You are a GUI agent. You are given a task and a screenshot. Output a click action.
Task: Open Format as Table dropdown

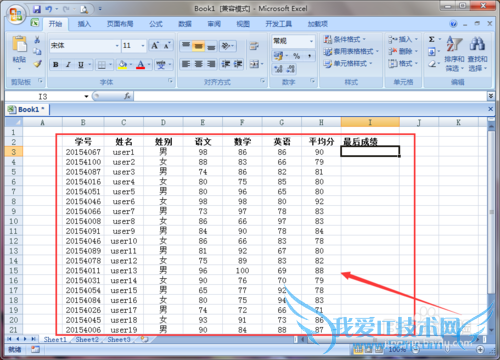(x=351, y=51)
